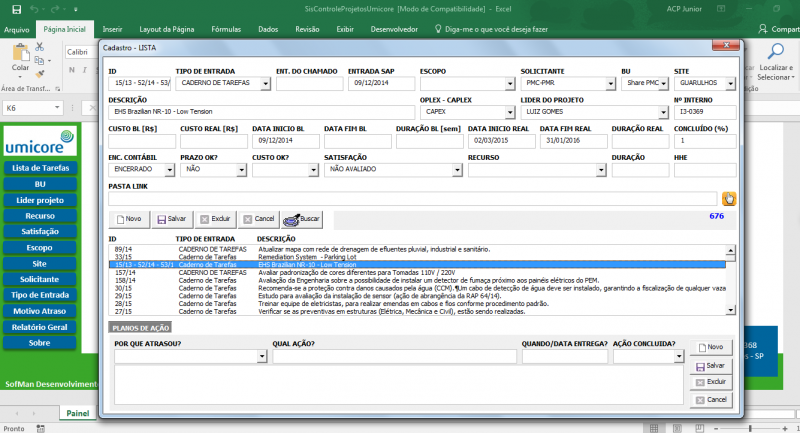
Task: Switch to the Painel sheet tab
Action: pos(76,413)
